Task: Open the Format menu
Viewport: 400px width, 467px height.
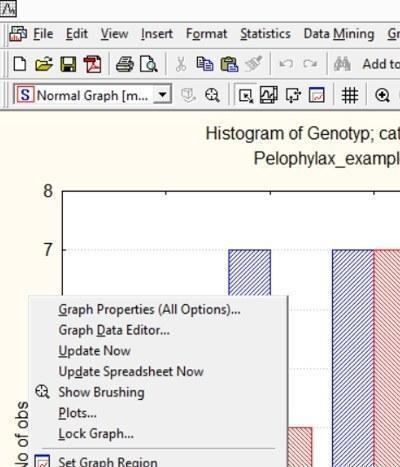Action: (x=206, y=34)
